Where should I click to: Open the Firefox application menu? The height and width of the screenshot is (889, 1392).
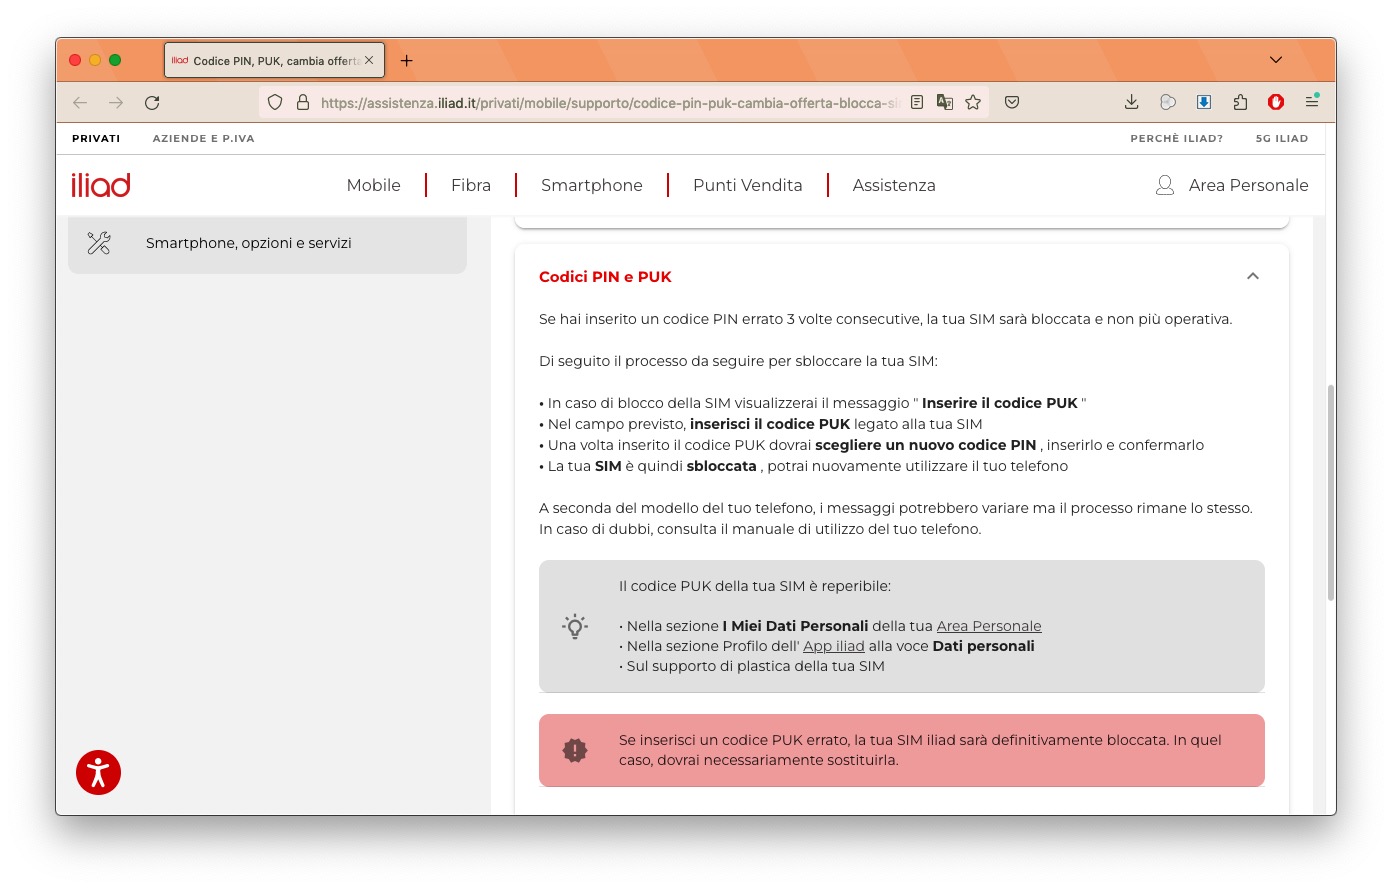point(1312,101)
